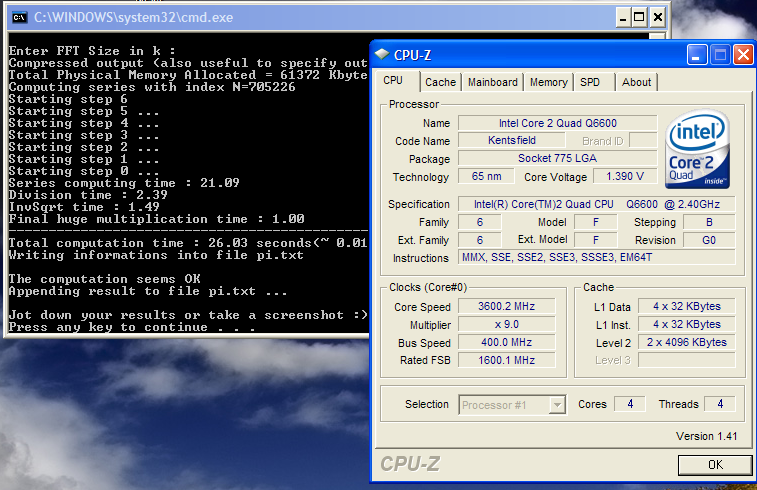The image size is (757, 490).
Task: Click the Code Name Kentsfield field
Action: [x=512, y=140]
